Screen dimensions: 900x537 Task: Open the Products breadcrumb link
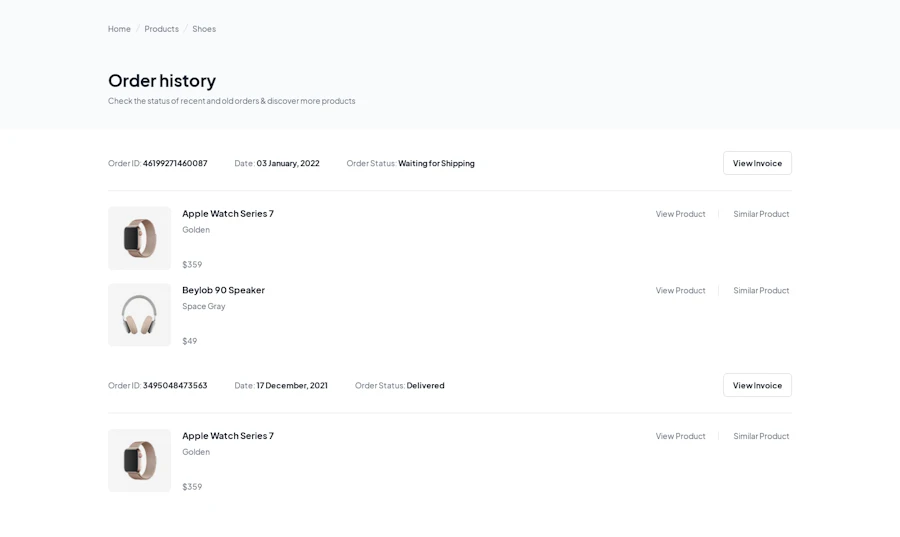point(161,29)
